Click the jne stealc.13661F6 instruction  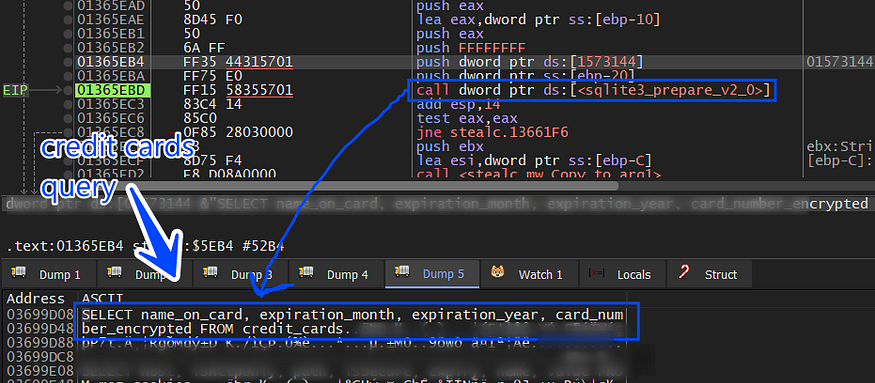coord(493,132)
